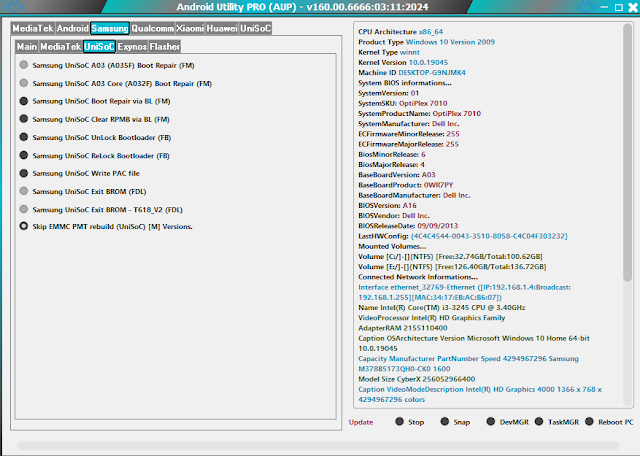The height and width of the screenshot is (456, 640).
Task: Click the Kernel Type winnt line
Action: [x=389, y=52]
